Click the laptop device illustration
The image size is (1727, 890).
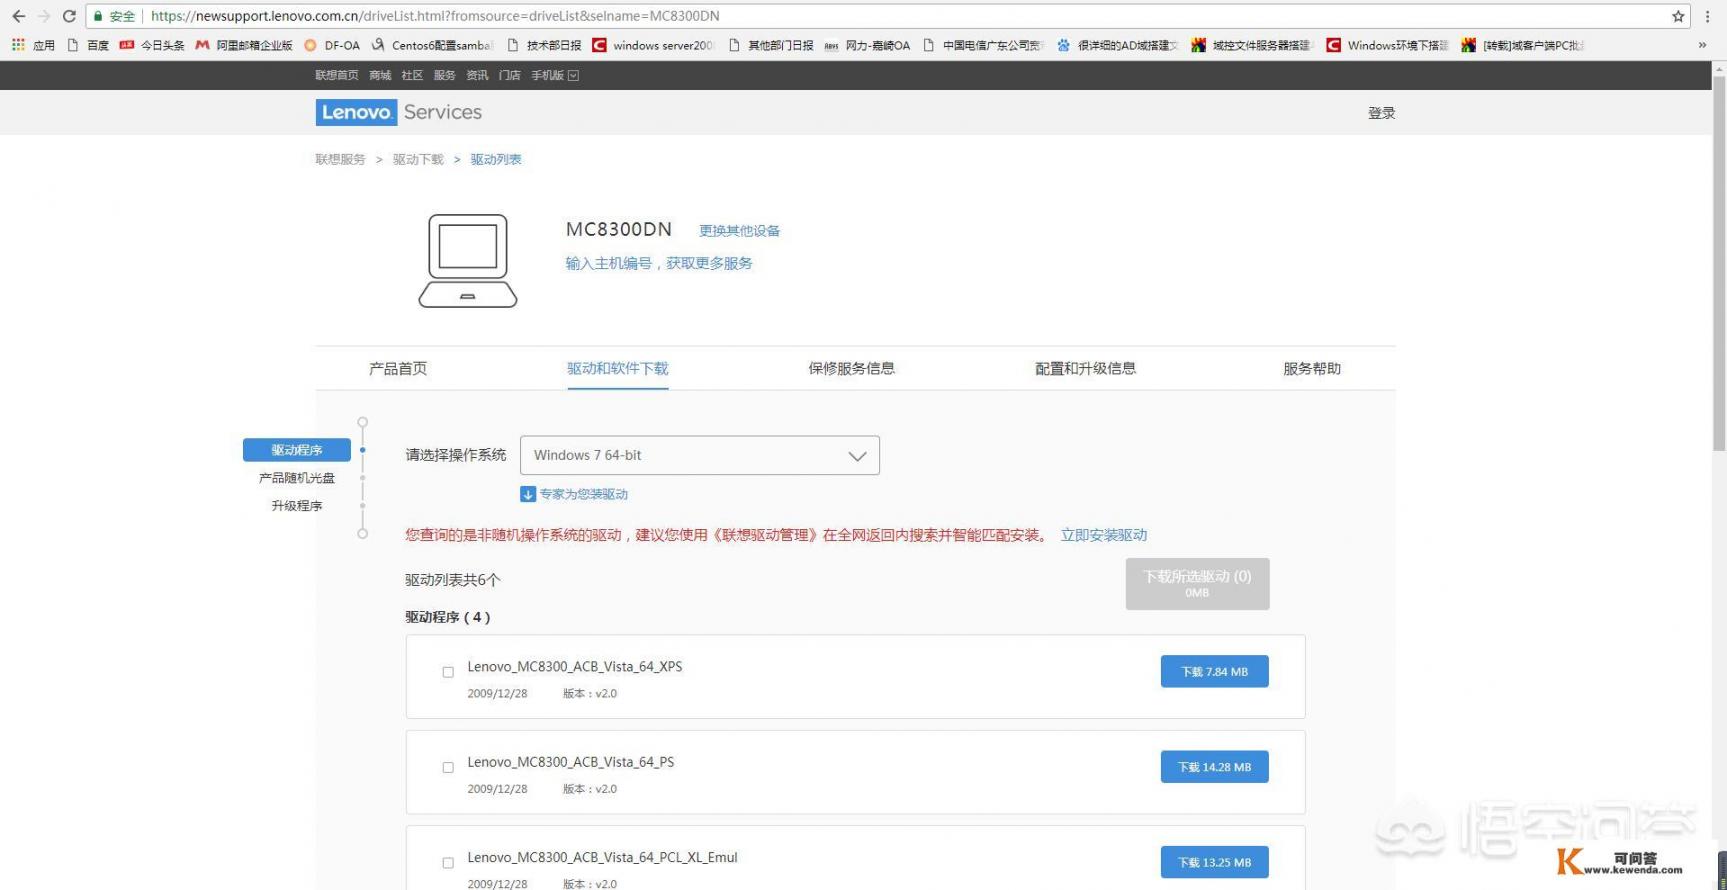468,260
